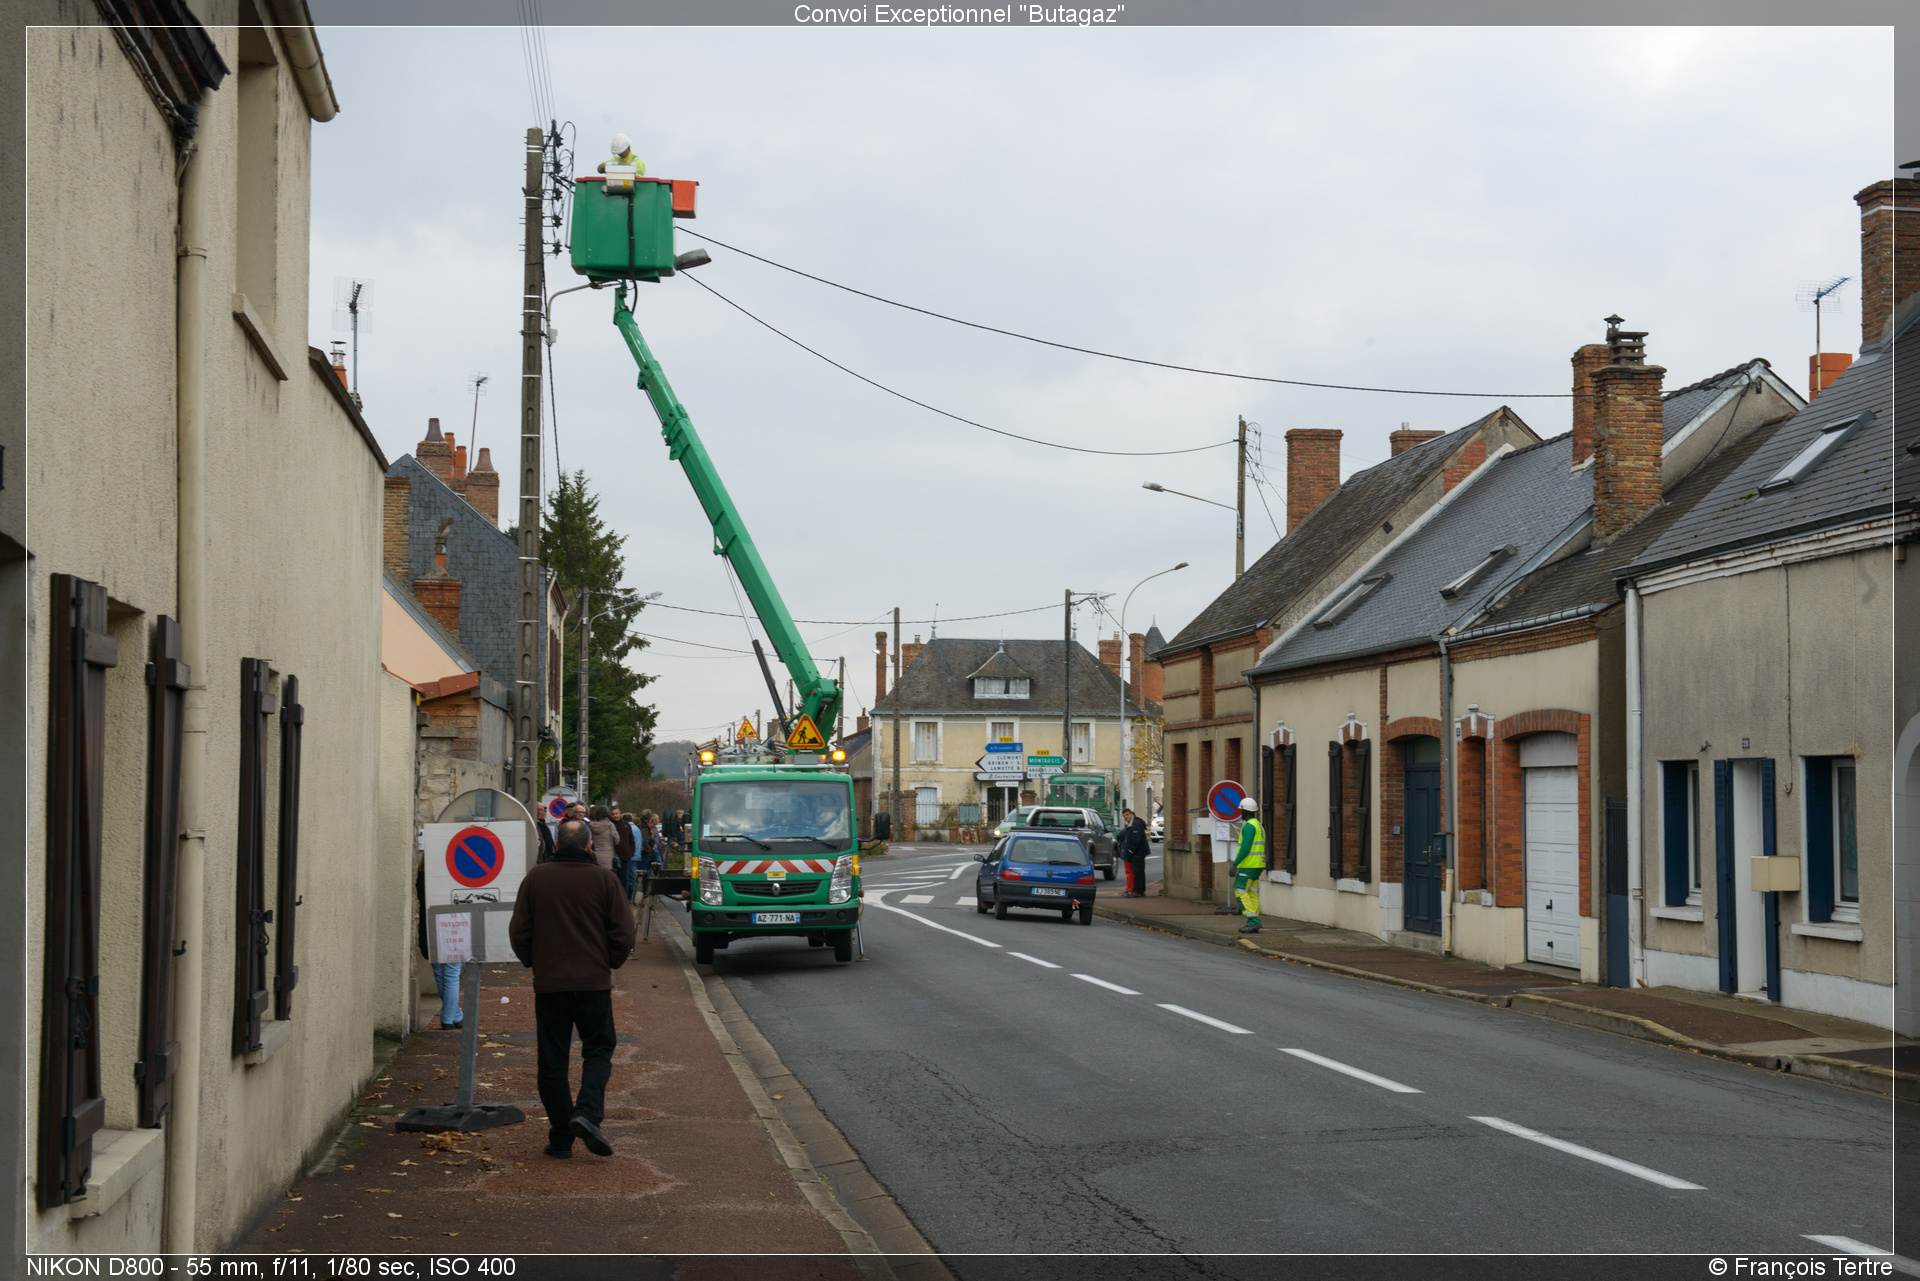Click the title Convoi Exceptionnel "Butagaz"

[x=959, y=14]
